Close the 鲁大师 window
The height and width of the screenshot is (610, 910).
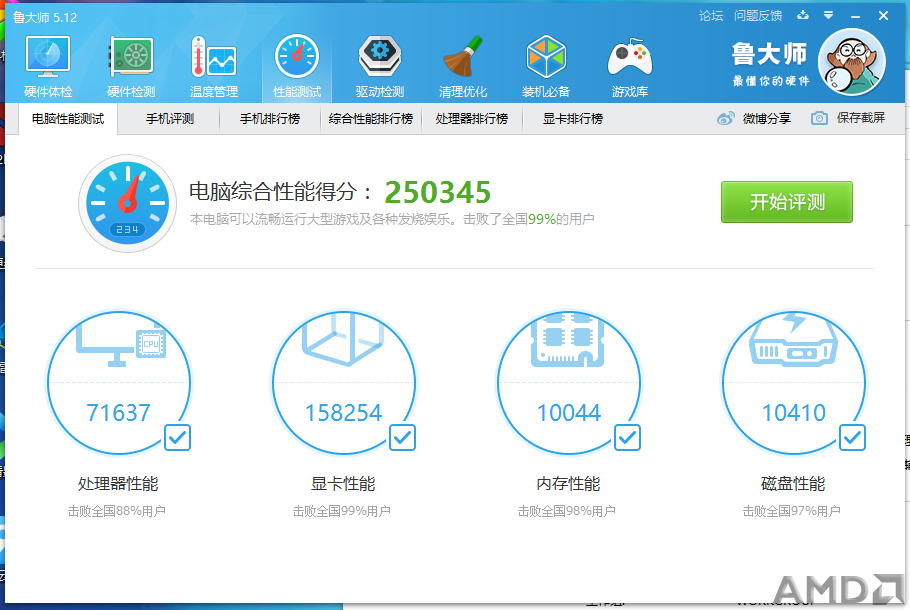click(x=883, y=16)
